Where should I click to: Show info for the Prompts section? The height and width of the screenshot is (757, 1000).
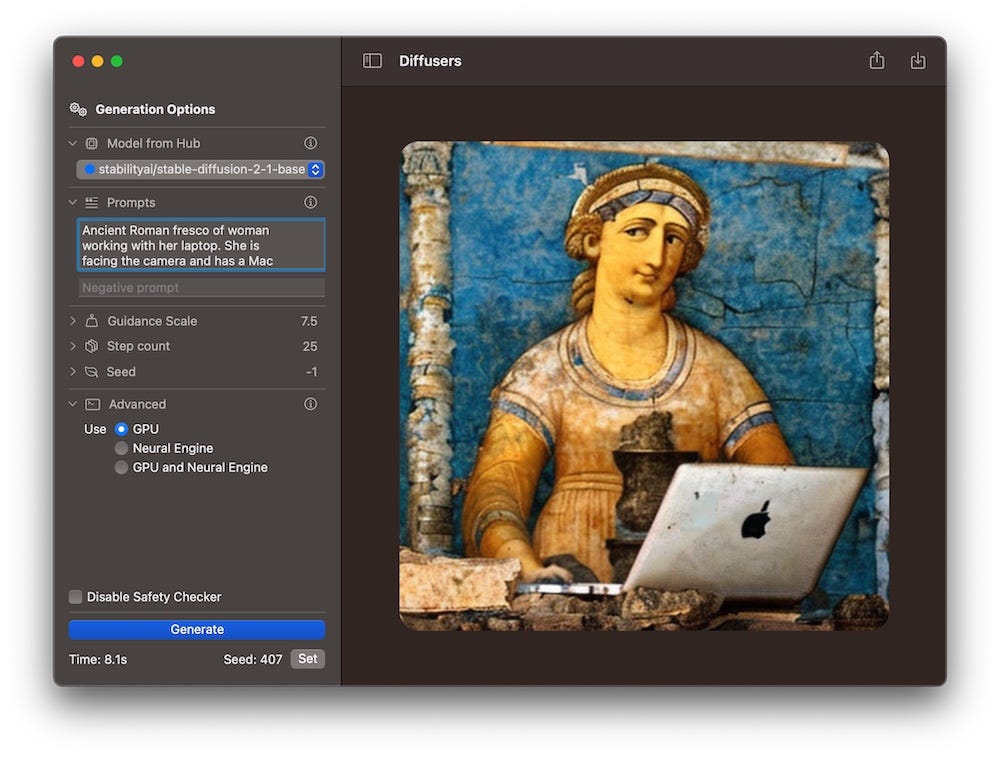point(310,202)
